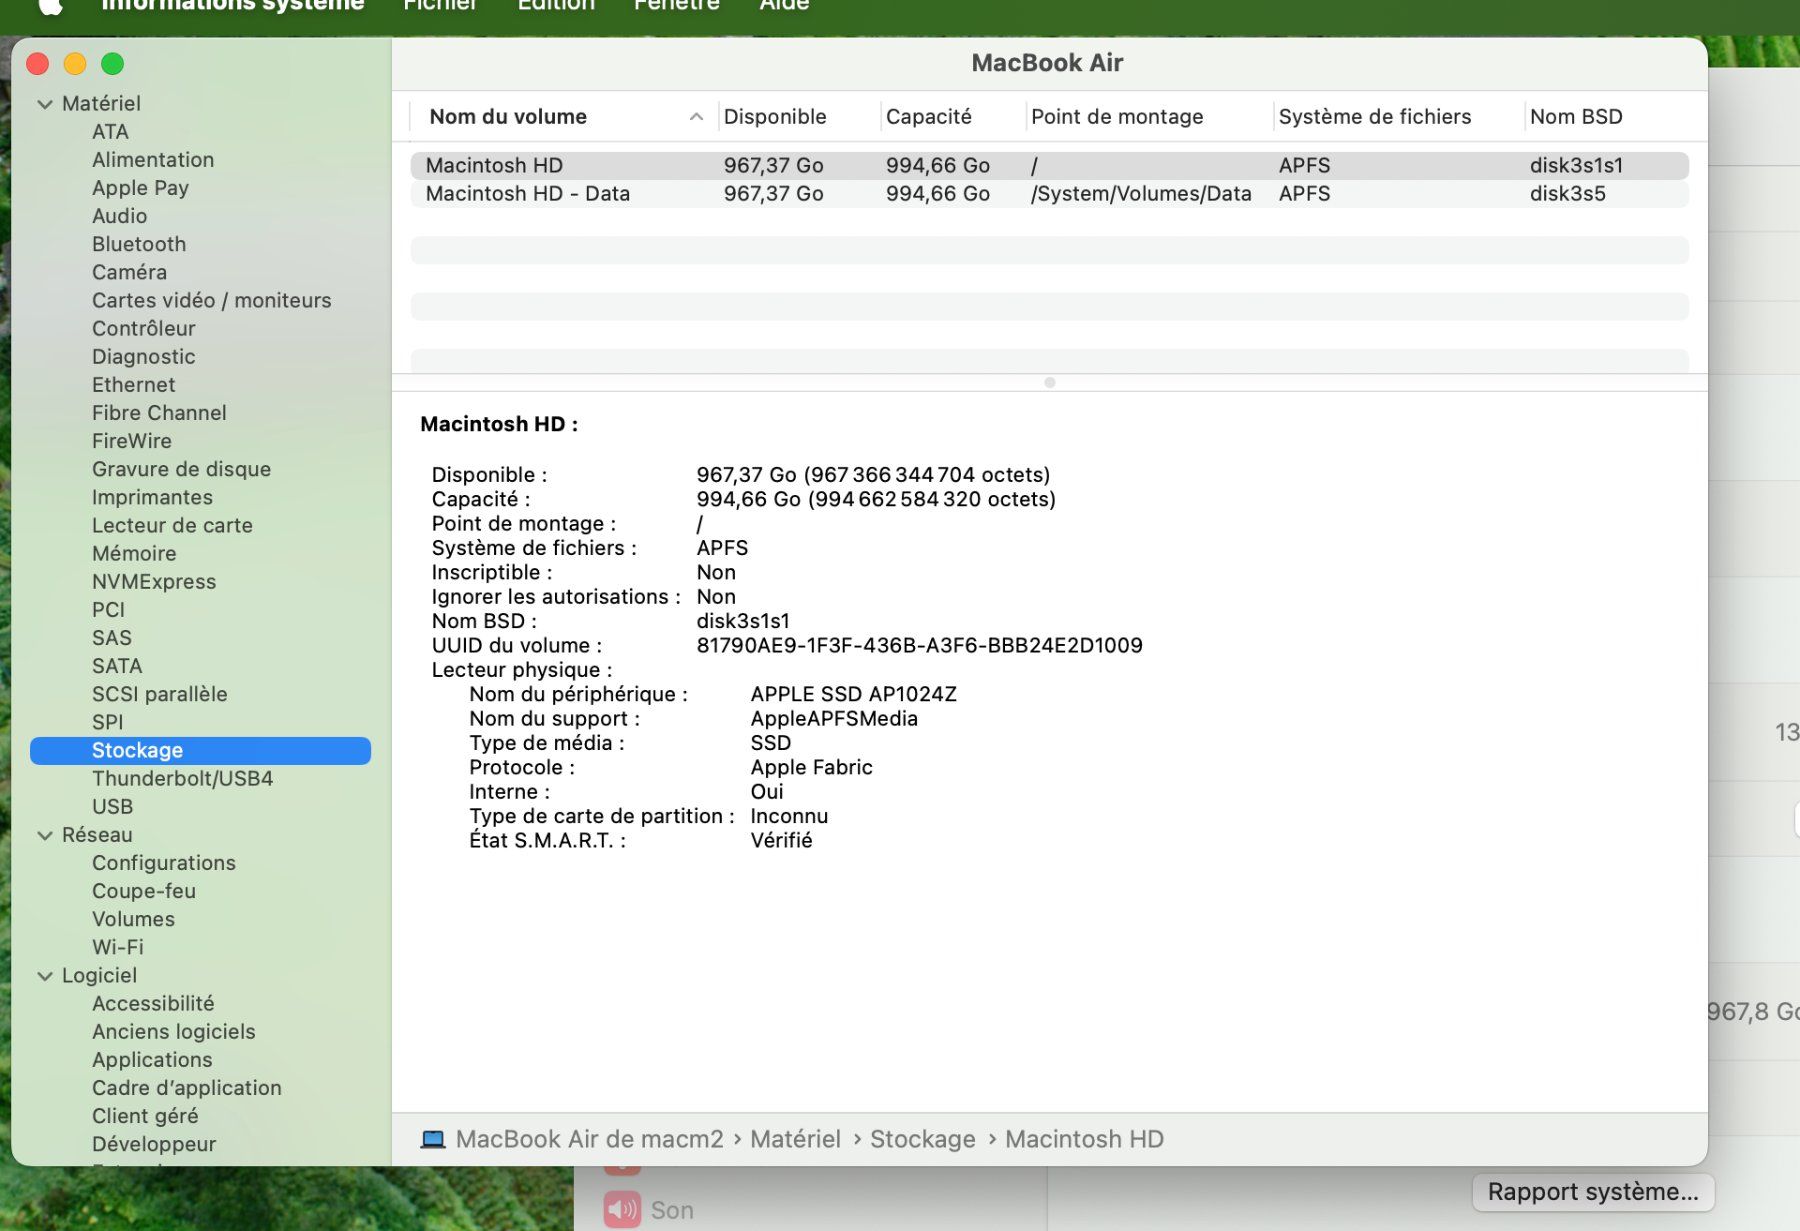Select SCSI parallèle in the sidebar
The width and height of the screenshot is (1800, 1231).
(159, 694)
